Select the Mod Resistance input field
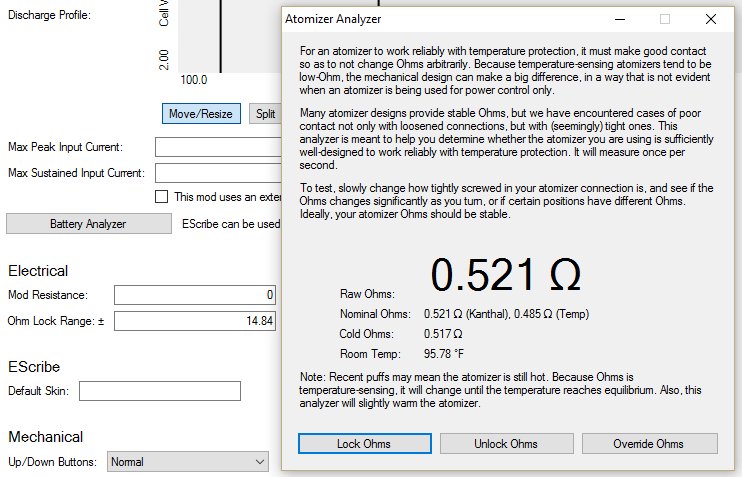The height and width of the screenshot is (477, 742). point(195,295)
